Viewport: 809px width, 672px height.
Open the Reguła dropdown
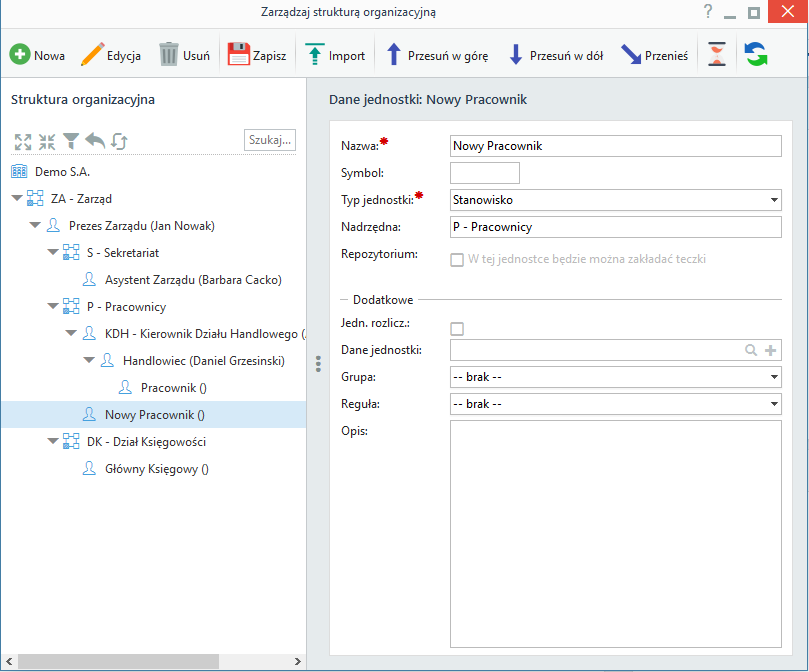tap(774, 404)
